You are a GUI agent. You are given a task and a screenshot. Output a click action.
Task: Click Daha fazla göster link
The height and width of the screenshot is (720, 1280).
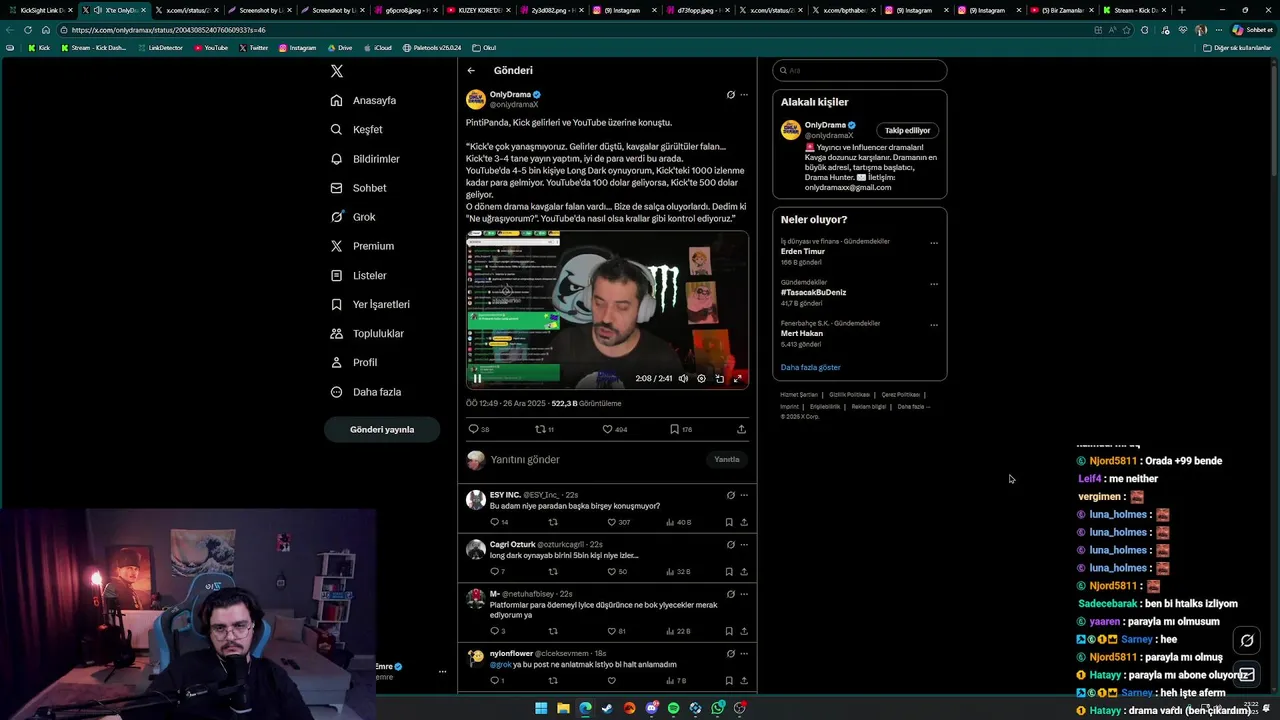(810, 368)
